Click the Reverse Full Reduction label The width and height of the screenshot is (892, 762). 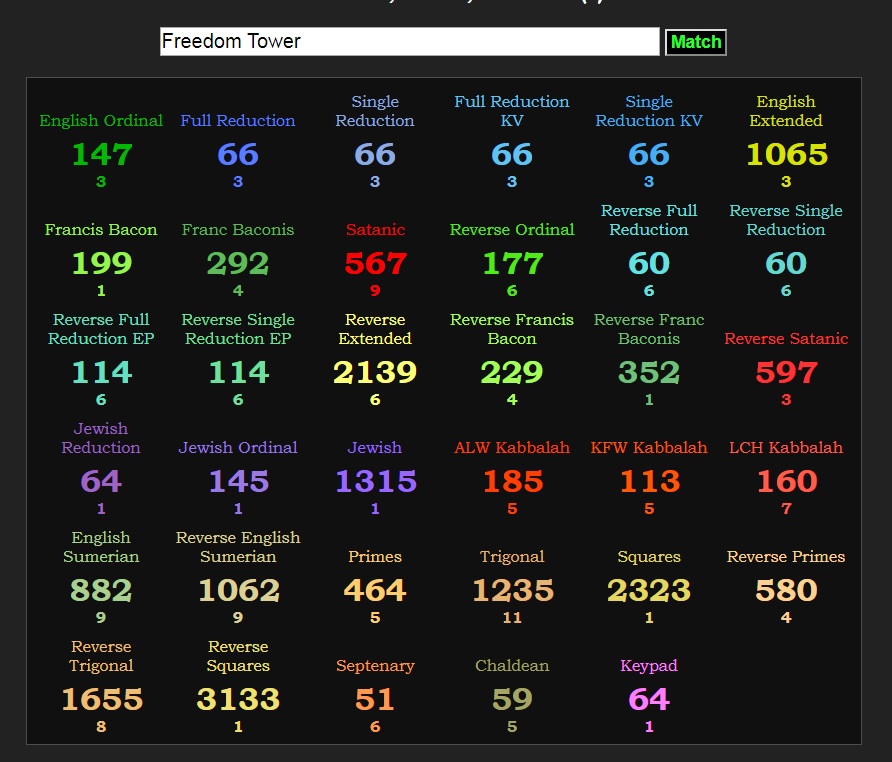click(x=649, y=220)
